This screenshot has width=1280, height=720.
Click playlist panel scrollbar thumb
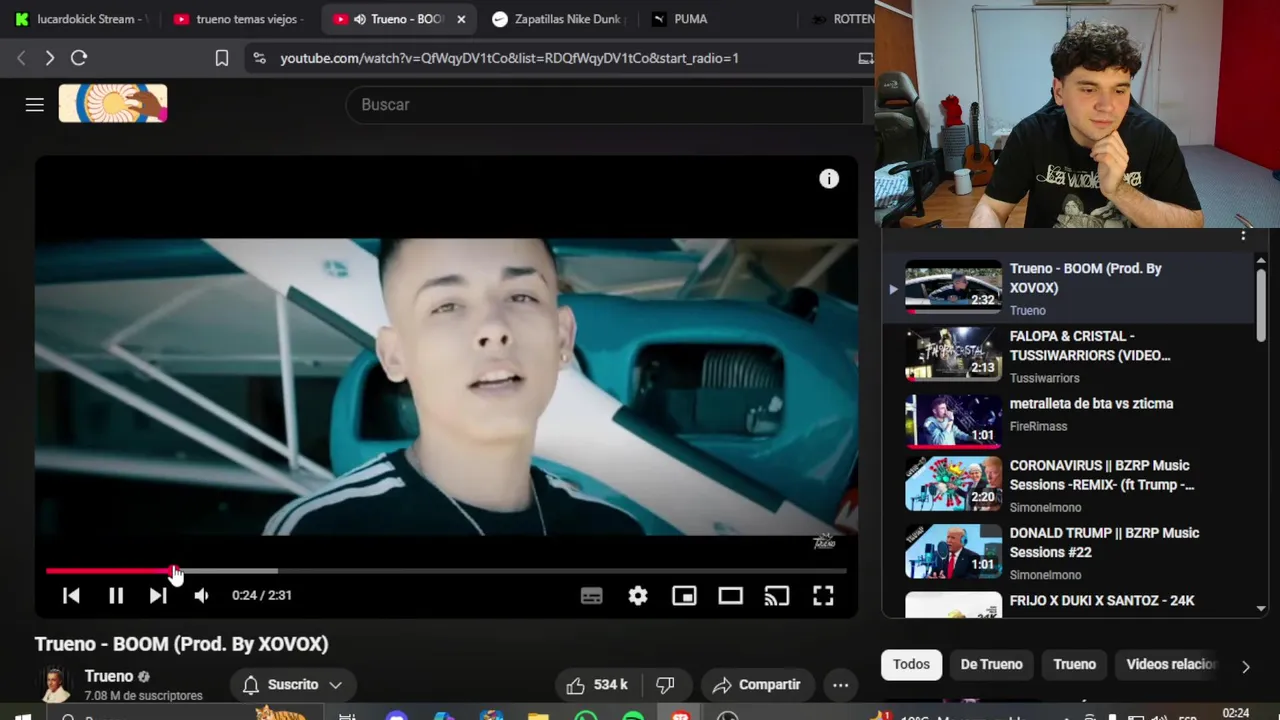pos(1261,305)
